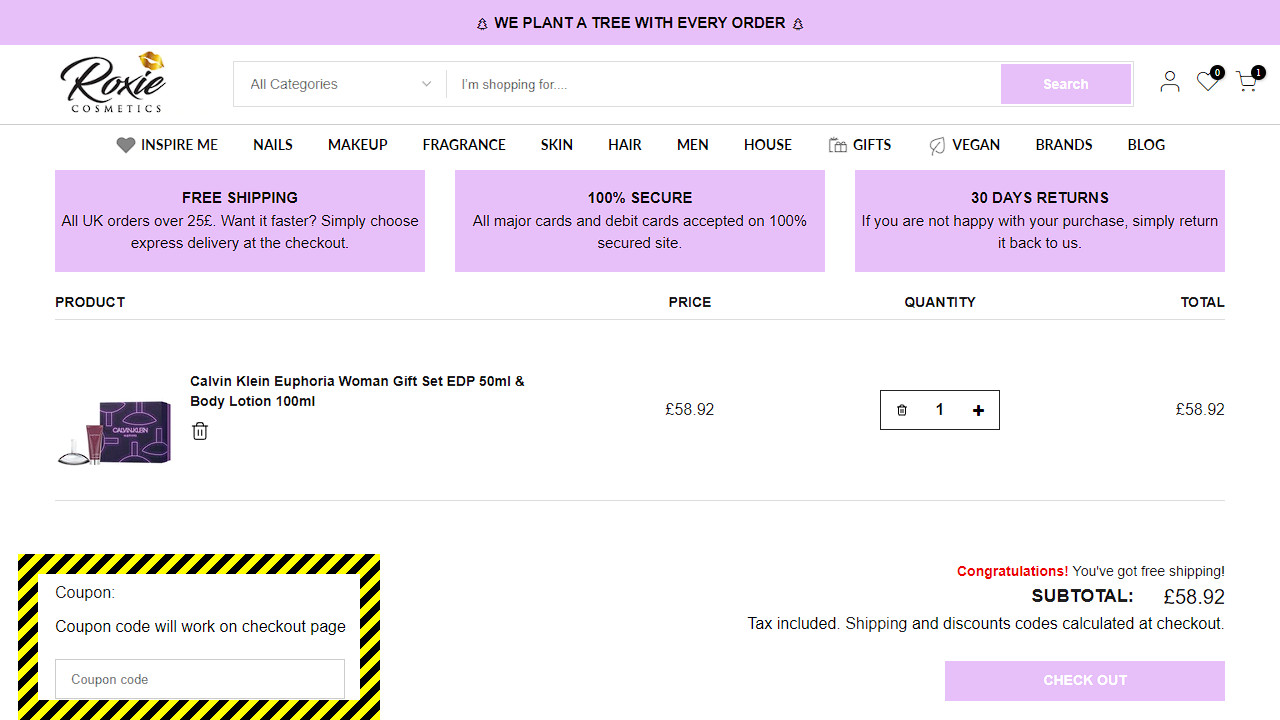This screenshot has width=1280, height=720.
Task: Click the Calvin Klein gift set thumbnail
Action: (115, 432)
